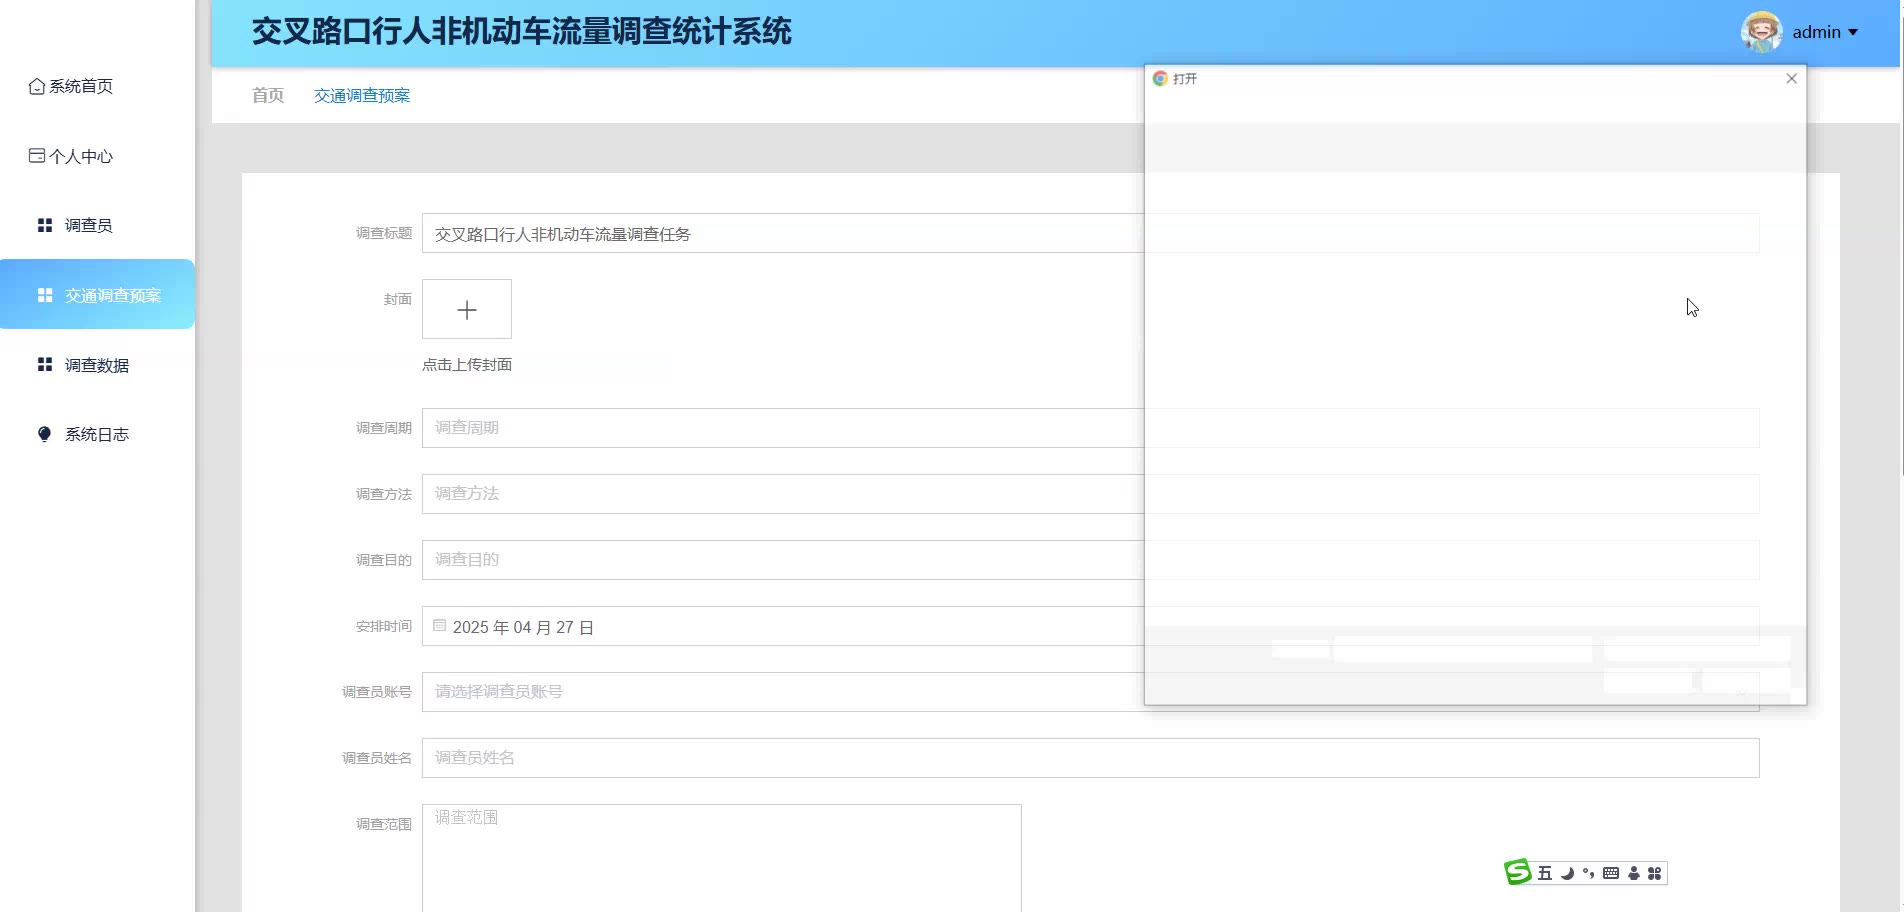Click the 交通调查预案 breadcrumb link
The width and height of the screenshot is (1904, 912).
pyautogui.click(x=362, y=95)
